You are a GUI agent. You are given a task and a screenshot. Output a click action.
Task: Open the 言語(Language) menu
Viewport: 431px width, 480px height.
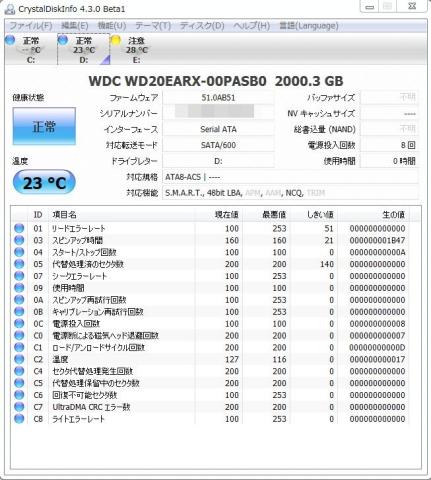(309, 26)
